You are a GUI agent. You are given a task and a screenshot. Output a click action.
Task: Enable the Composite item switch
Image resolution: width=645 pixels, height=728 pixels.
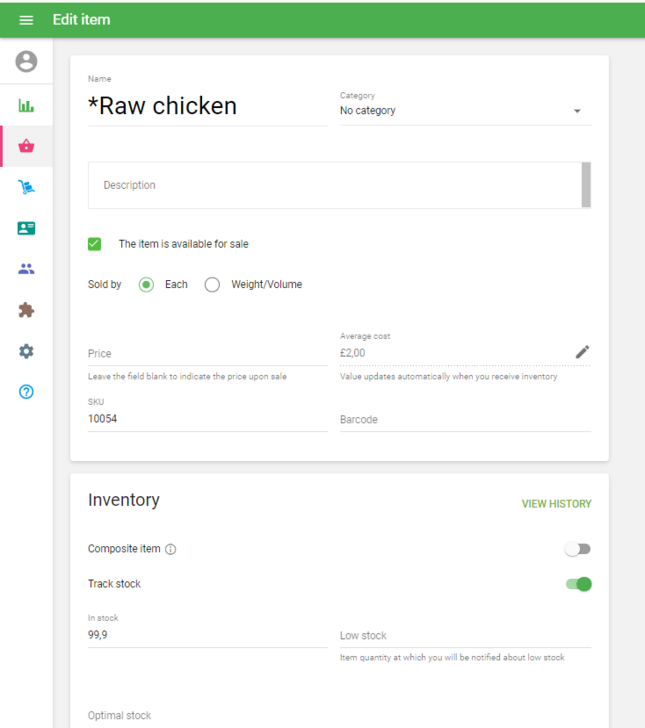coord(578,549)
